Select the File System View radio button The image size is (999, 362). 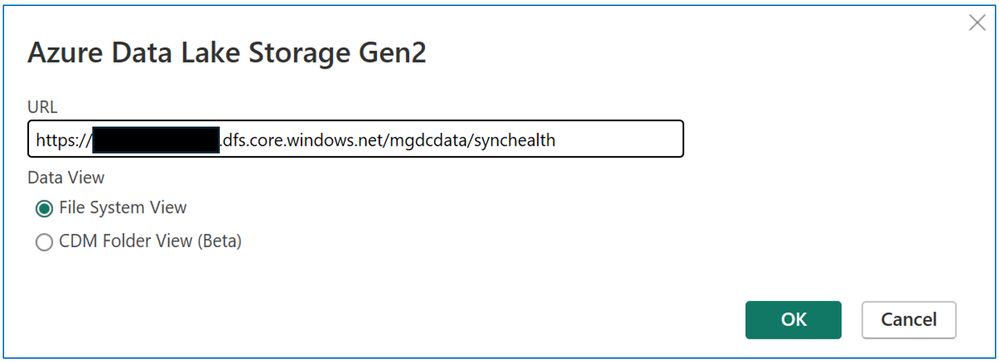pyautogui.click(x=44, y=208)
